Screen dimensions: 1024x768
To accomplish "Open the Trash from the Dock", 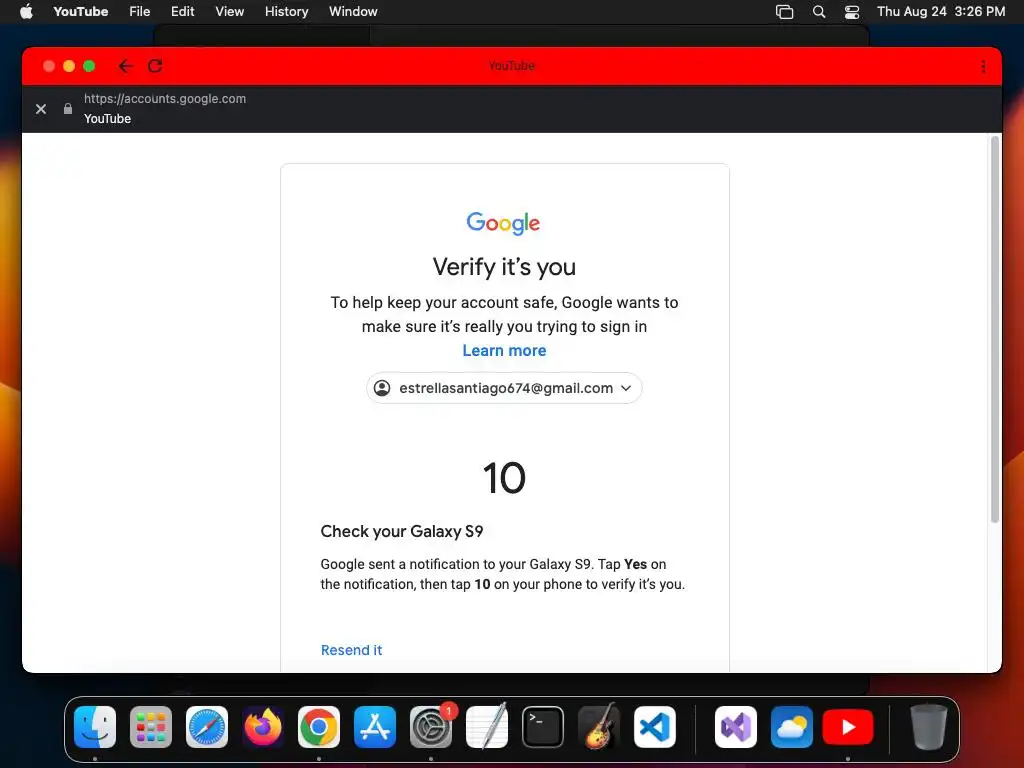I will coord(929,727).
